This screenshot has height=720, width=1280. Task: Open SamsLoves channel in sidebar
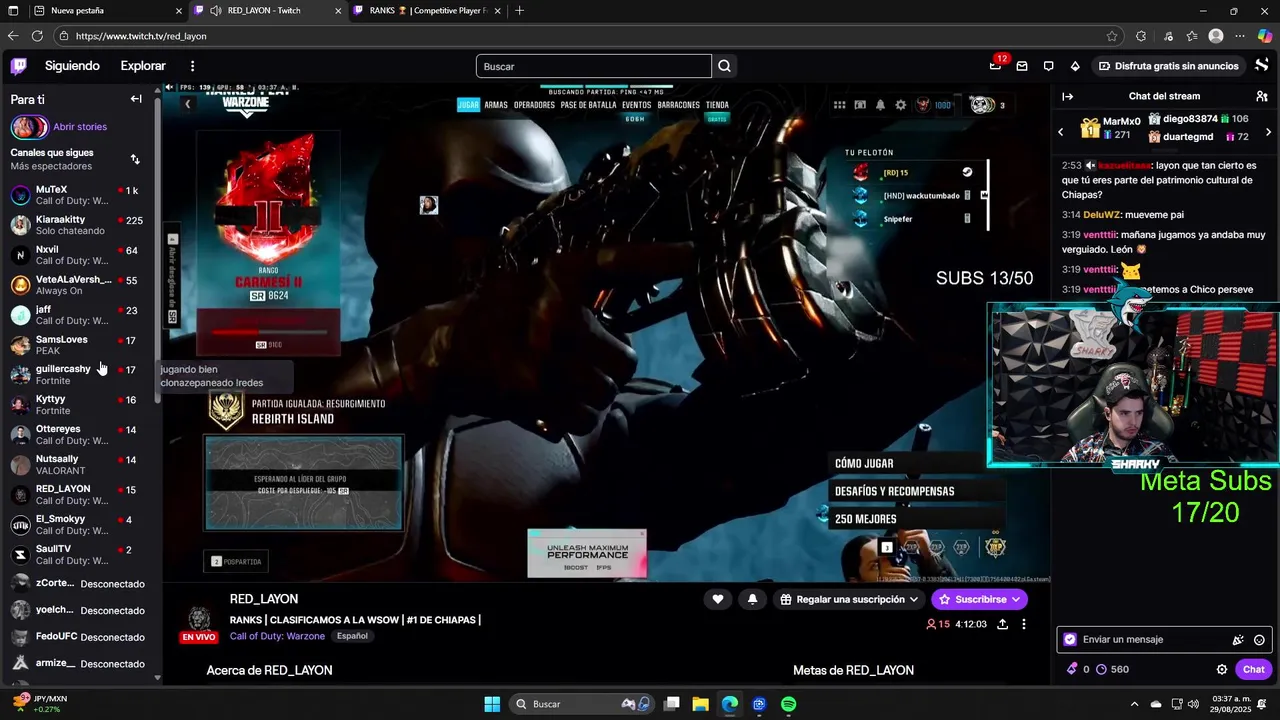click(78, 345)
